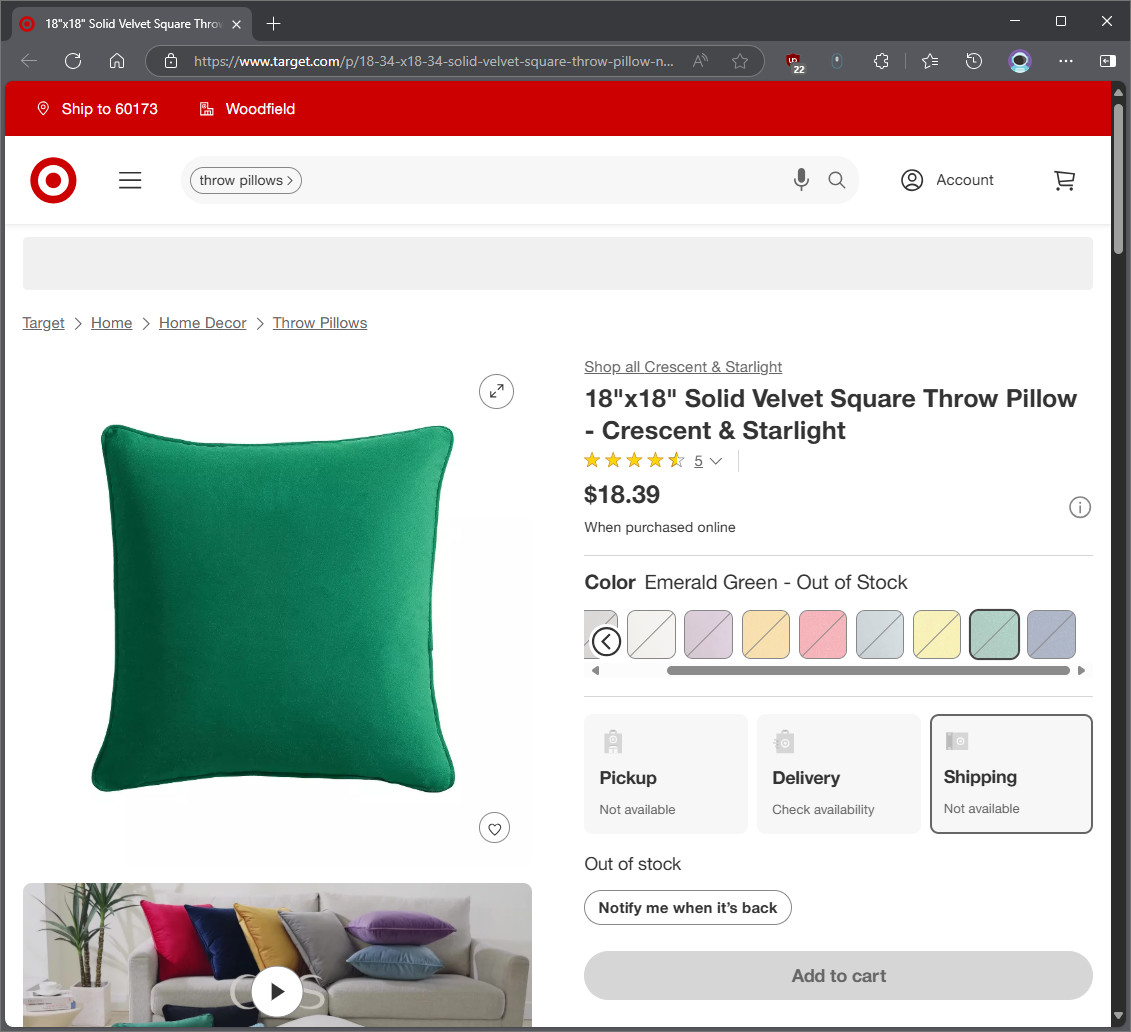1131x1032 pixels.
Task: Turn on Read aloud in address bar
Action: [700, 61]
